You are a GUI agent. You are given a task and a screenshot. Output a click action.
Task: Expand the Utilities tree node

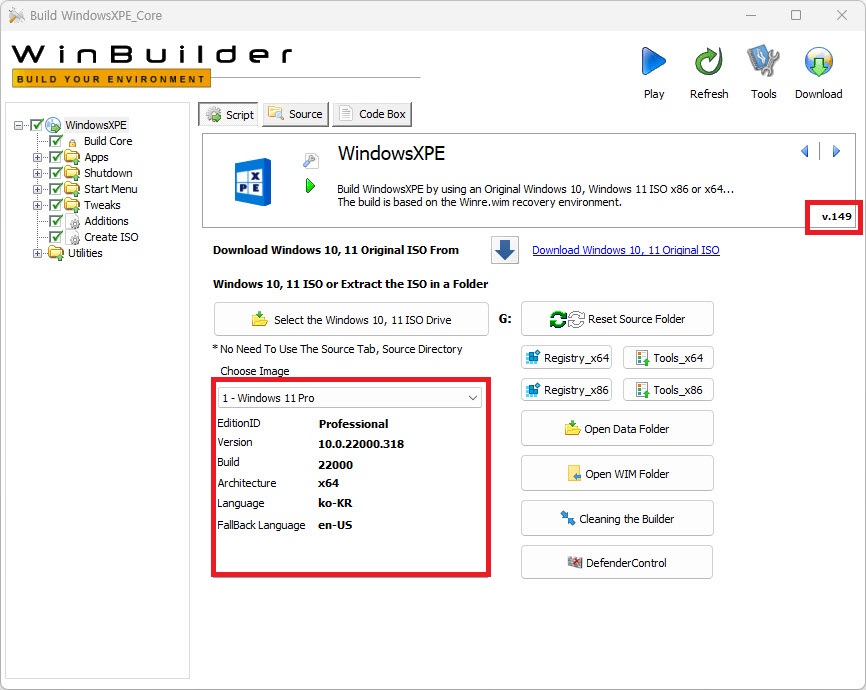tap(37, 254)
